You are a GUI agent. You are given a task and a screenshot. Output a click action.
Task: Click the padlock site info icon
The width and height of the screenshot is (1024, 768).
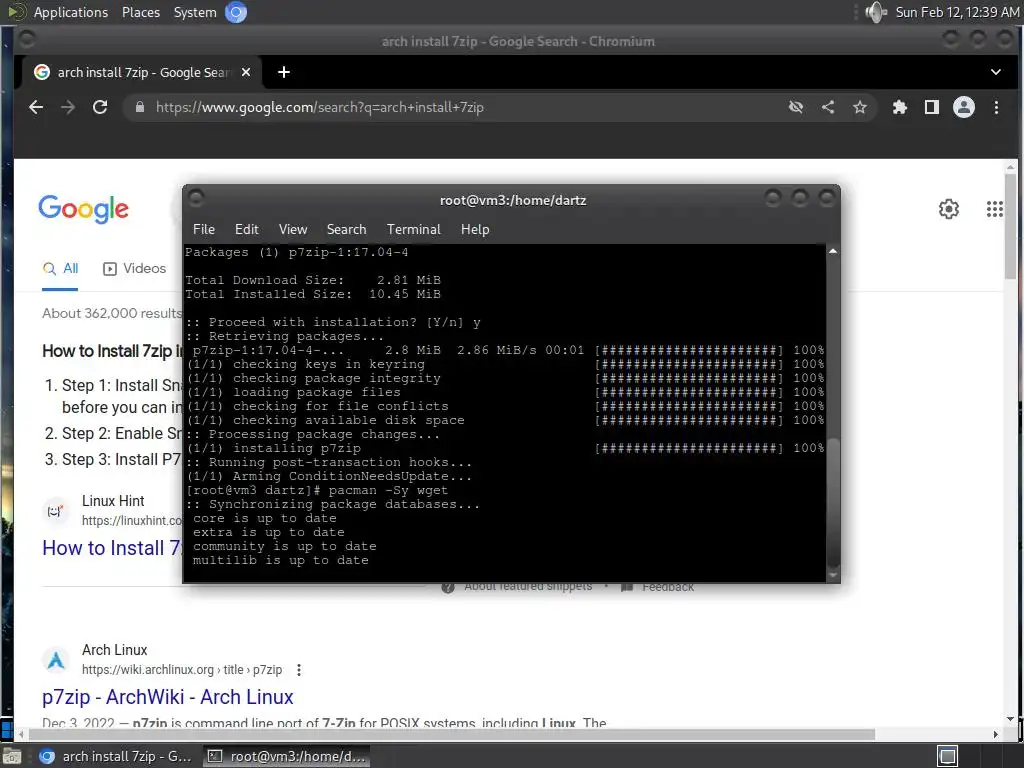139,107
